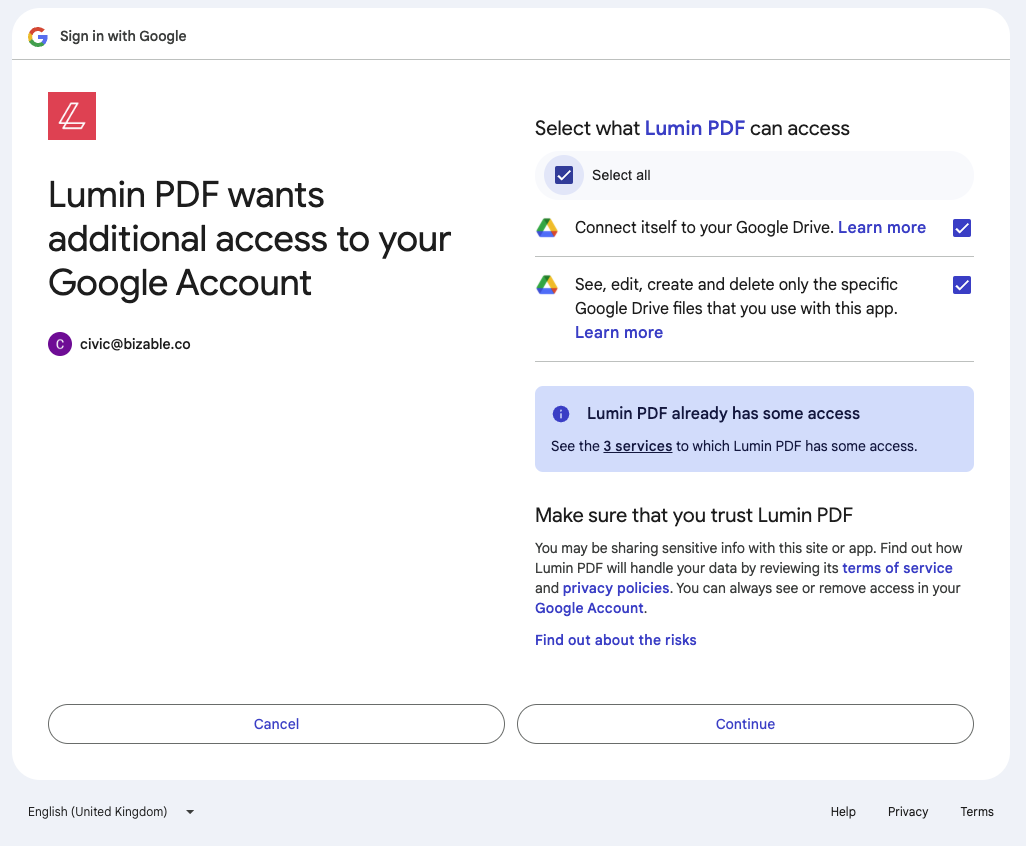Click the Drive icon beside See, edit, create
This screenshot has height=846, width=1026.
click(547, 285)
